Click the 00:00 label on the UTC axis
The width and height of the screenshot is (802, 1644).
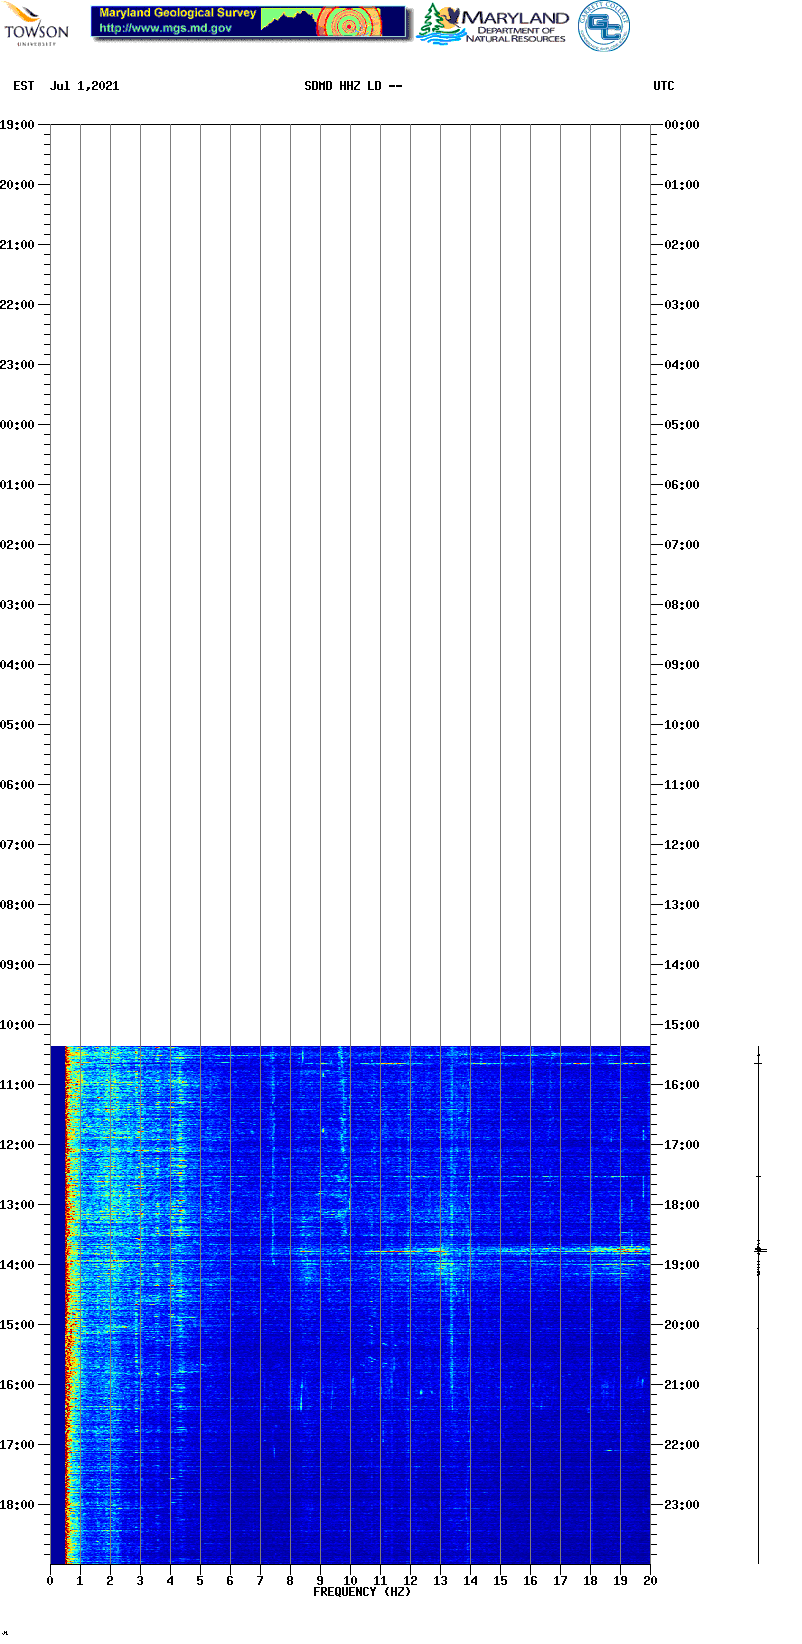(682, 125)
